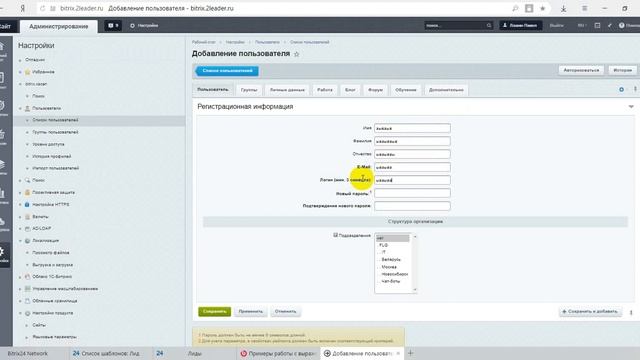This screenshot has height=360, width=640.
Task: Collapse the Настройки продукта tree node
Action: click(20, 313)
